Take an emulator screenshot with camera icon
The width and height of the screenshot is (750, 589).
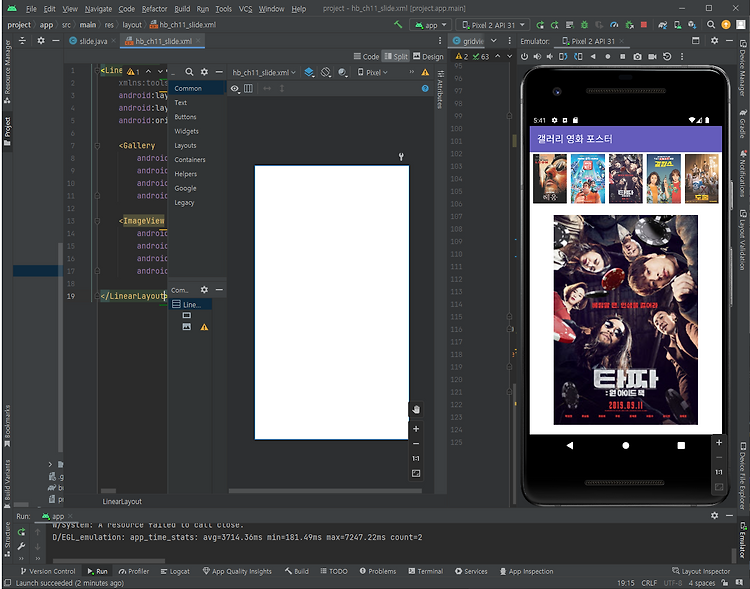[637, 56]
